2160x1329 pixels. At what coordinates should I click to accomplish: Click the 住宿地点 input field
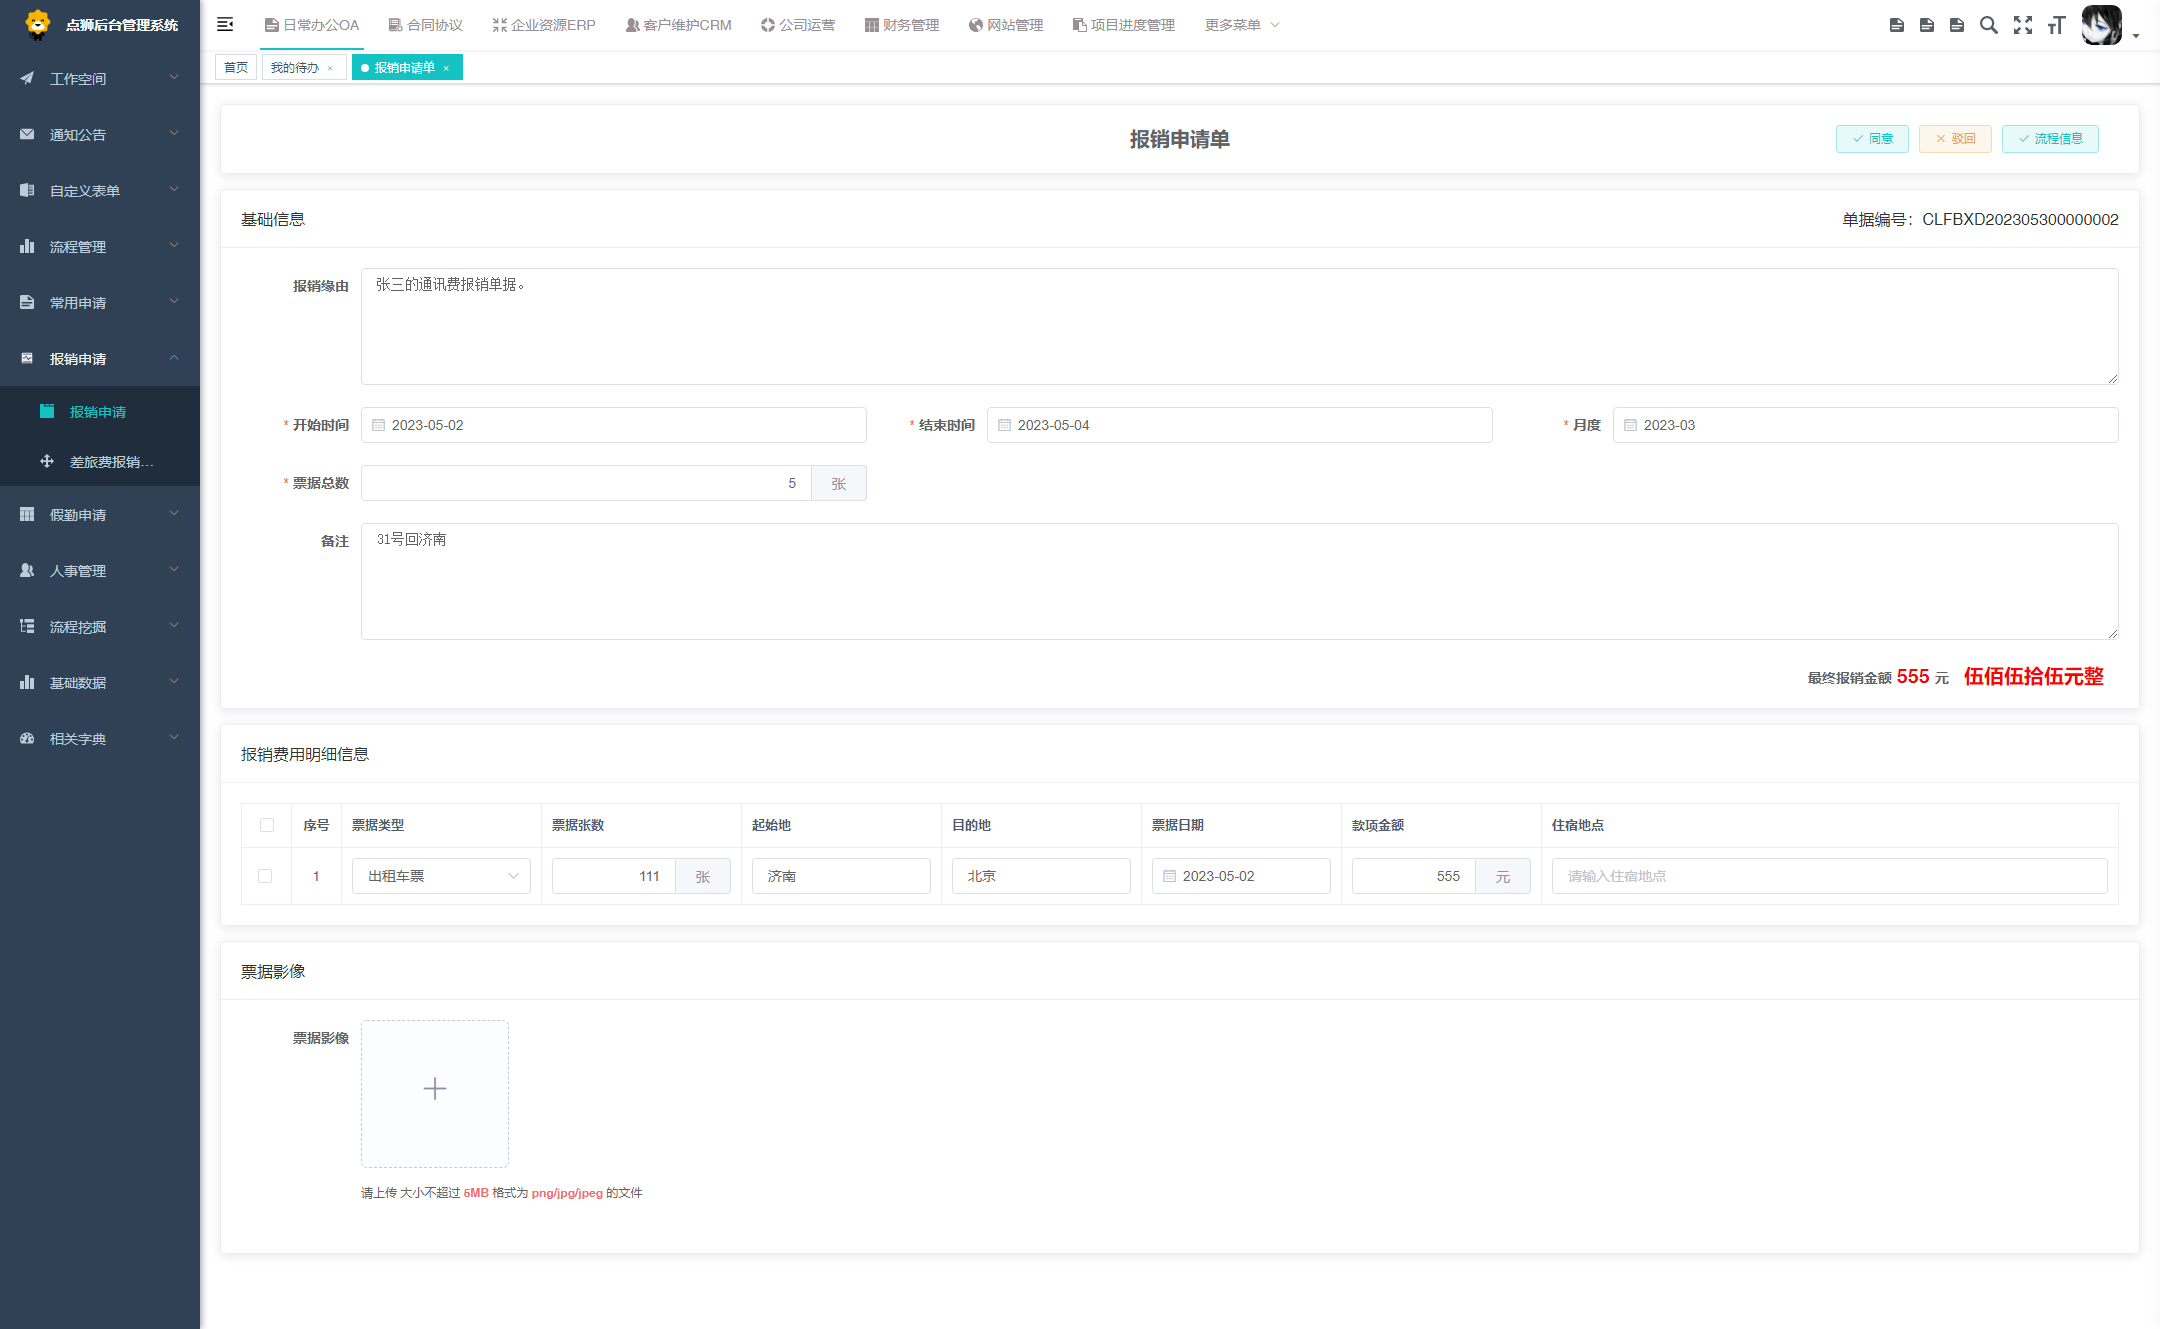tap(1828, 876)
